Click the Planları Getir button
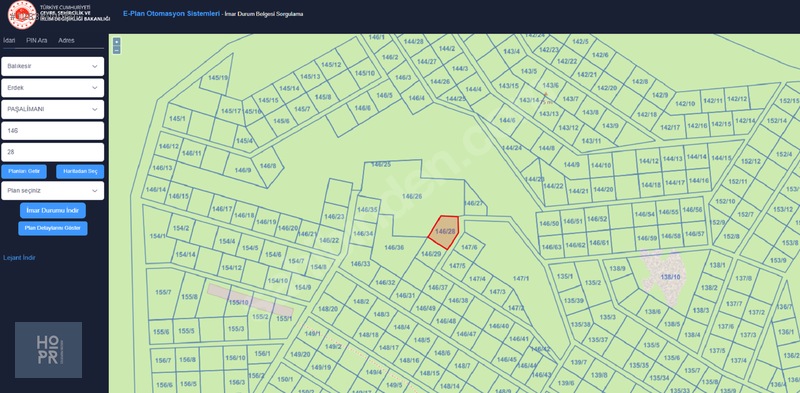The height and width of the screenshot is (393, 800). click(24, 171)
